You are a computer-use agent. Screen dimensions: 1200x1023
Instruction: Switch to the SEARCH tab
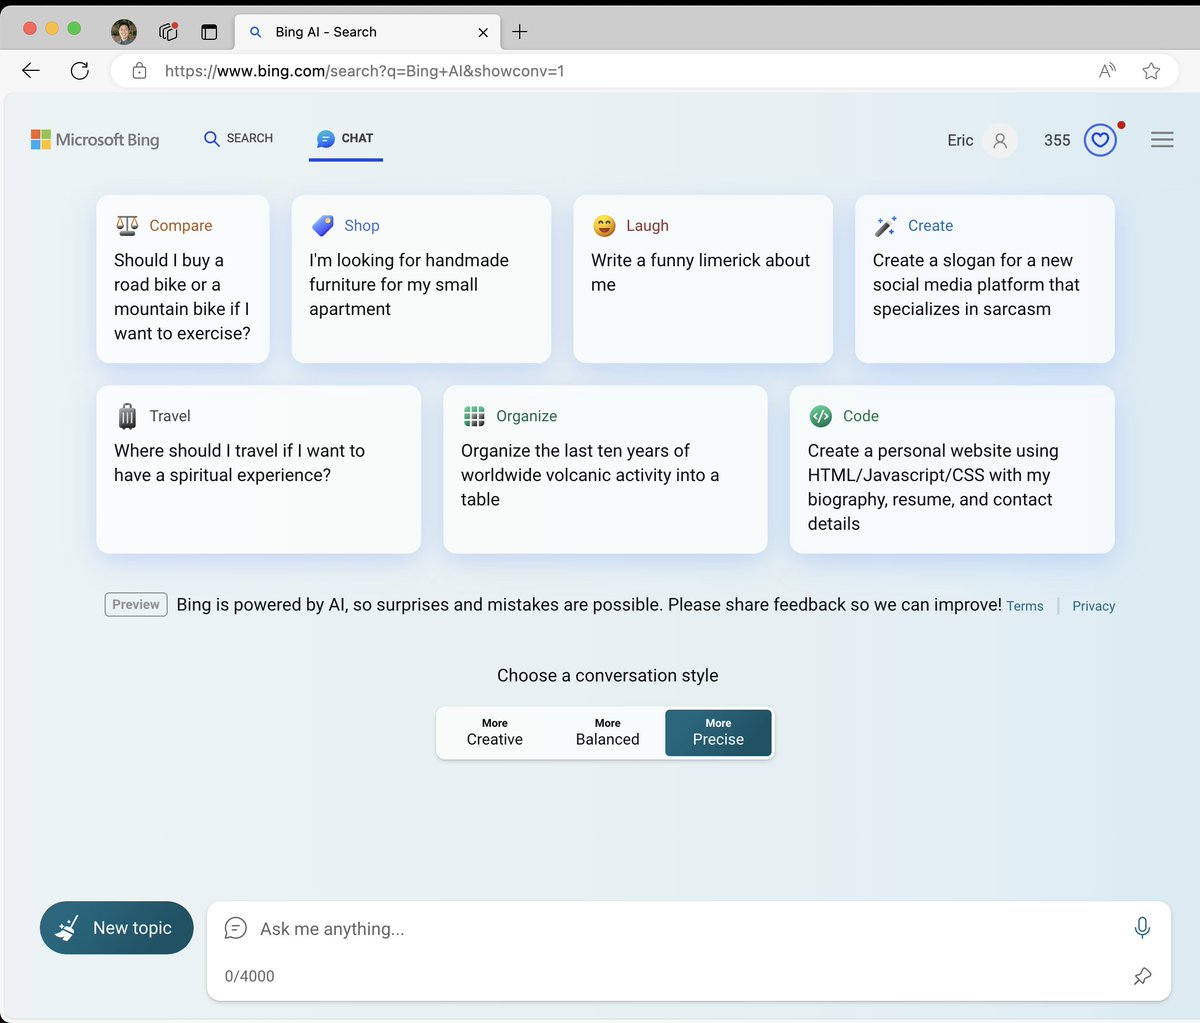click(238, 138)
